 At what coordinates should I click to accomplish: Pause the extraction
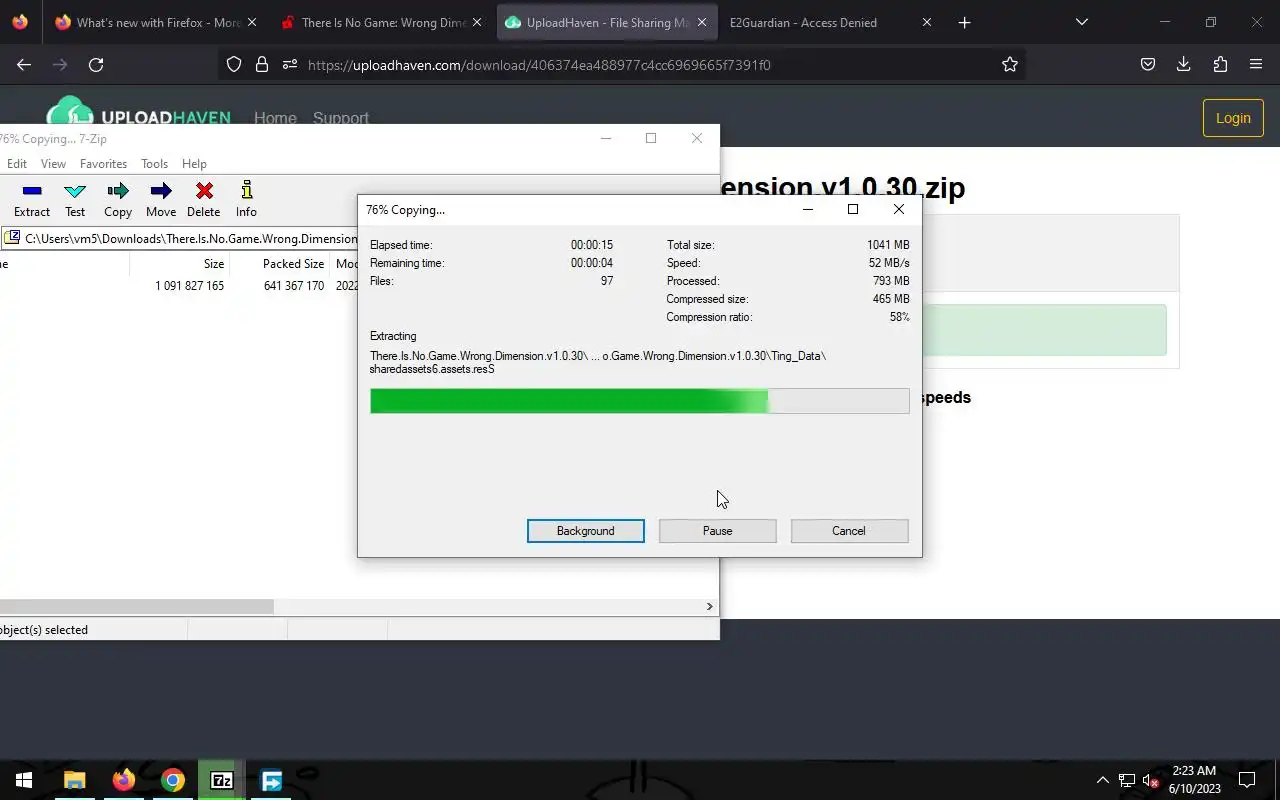pos(718,531)
